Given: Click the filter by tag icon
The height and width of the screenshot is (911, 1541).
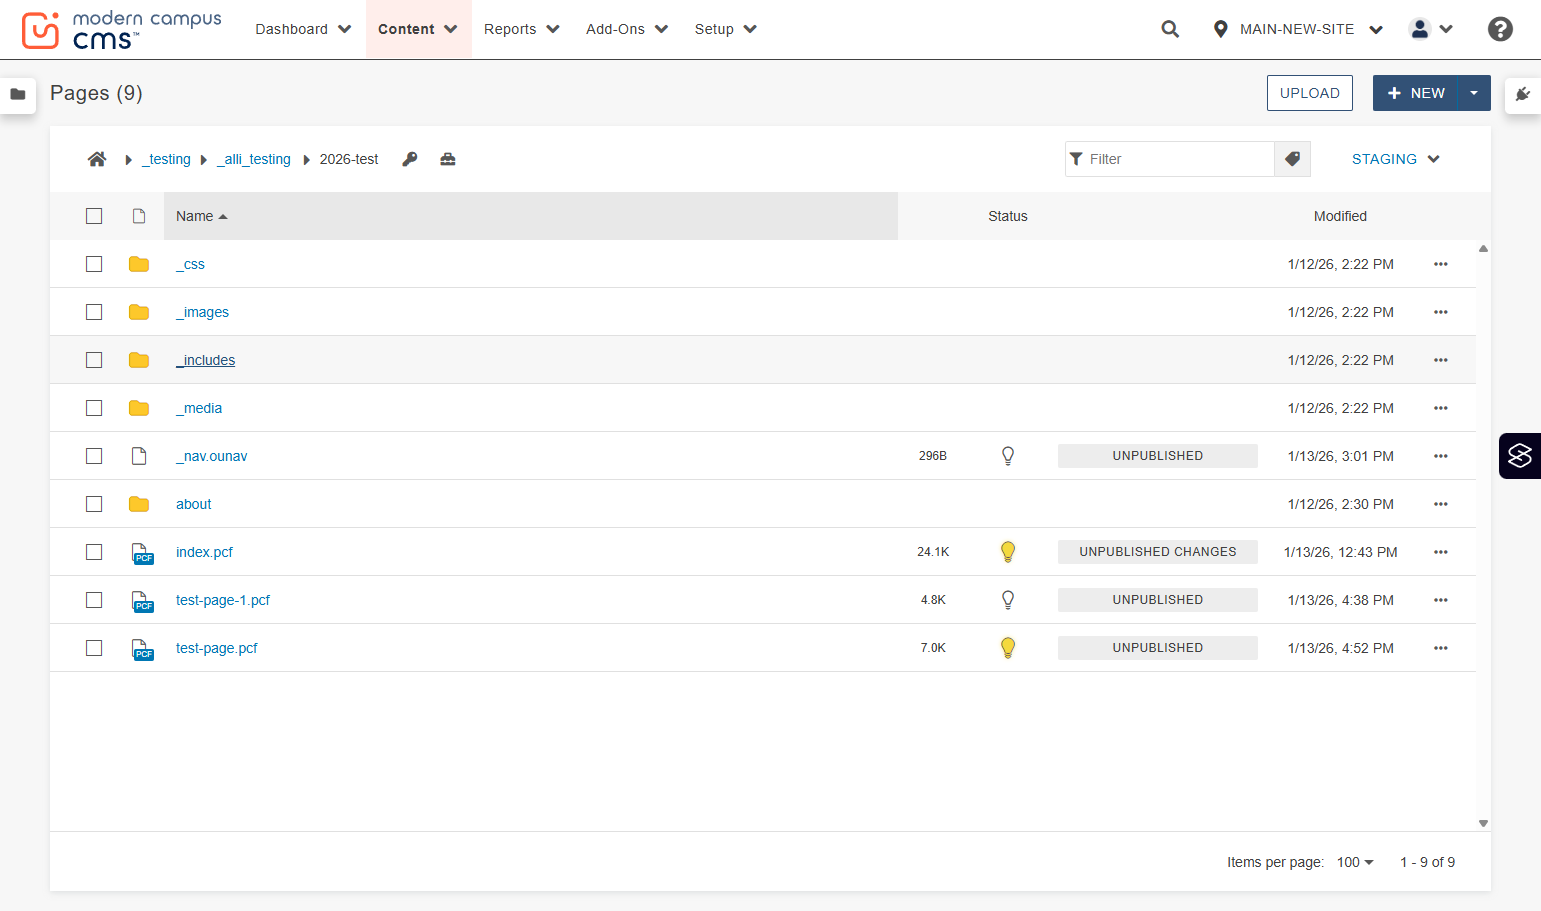Looking at the screenshot, I should [1292, 159].
